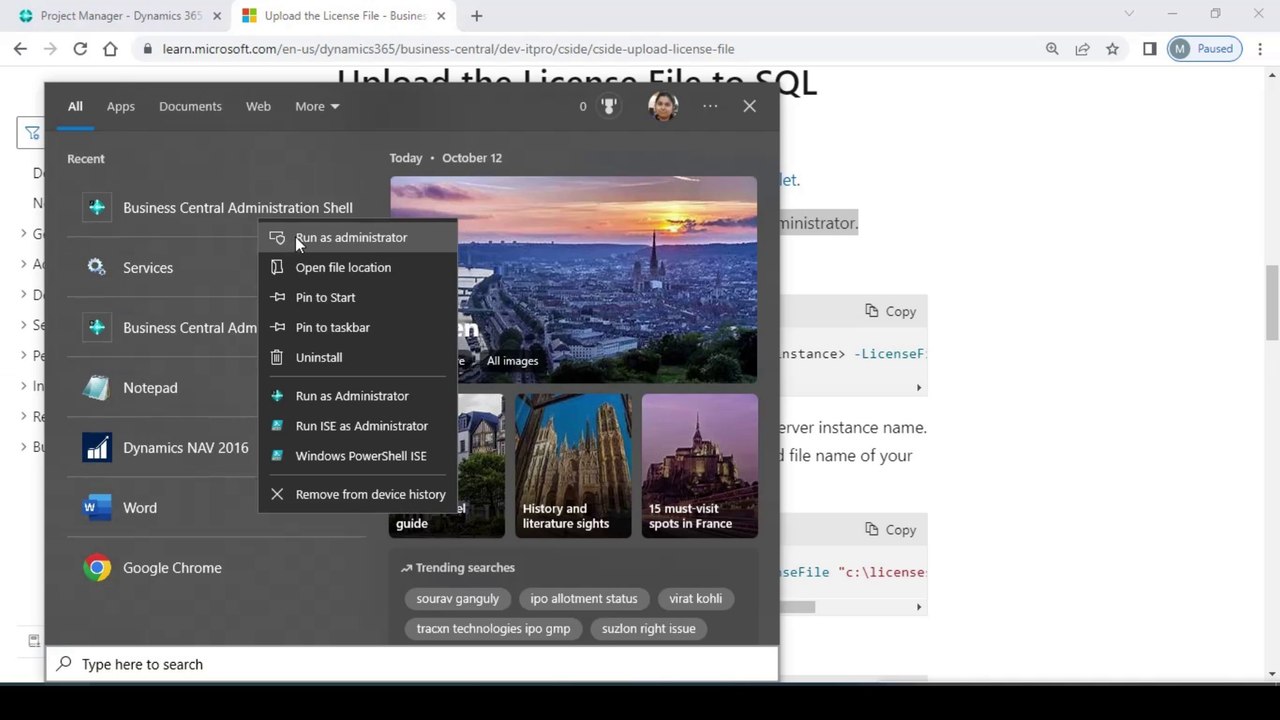Open the Paused profile button in Chrome
The image size is (1280, 720).
tap(1205, 49)
